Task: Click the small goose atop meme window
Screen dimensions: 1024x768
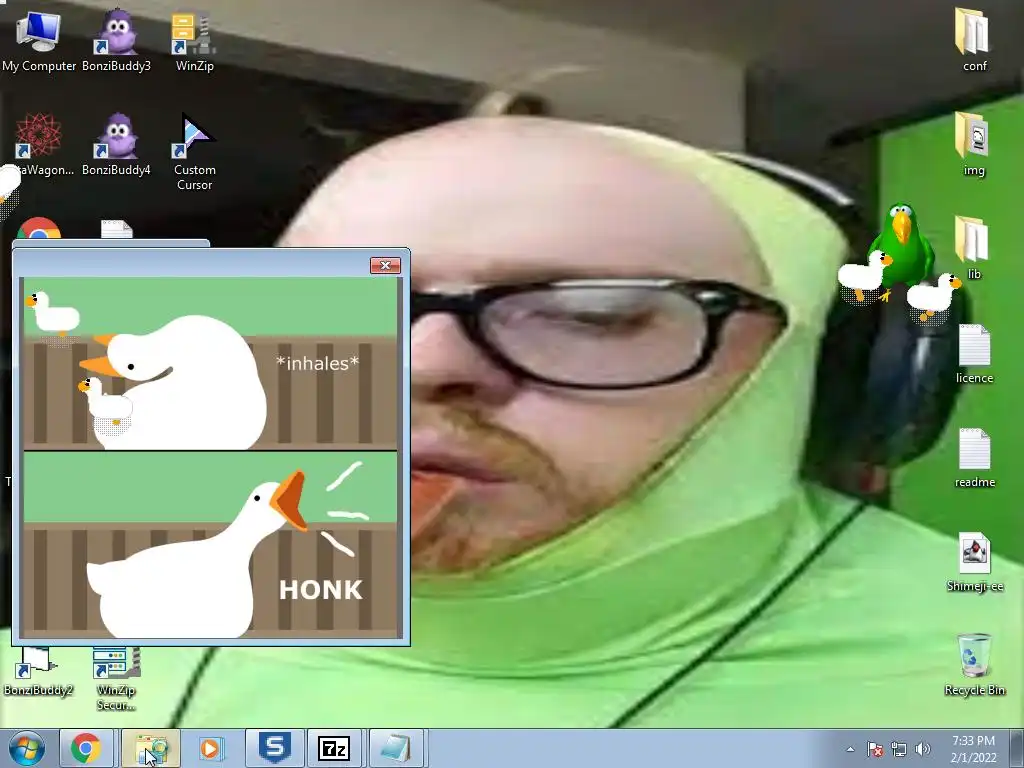Action: point(54,315)
